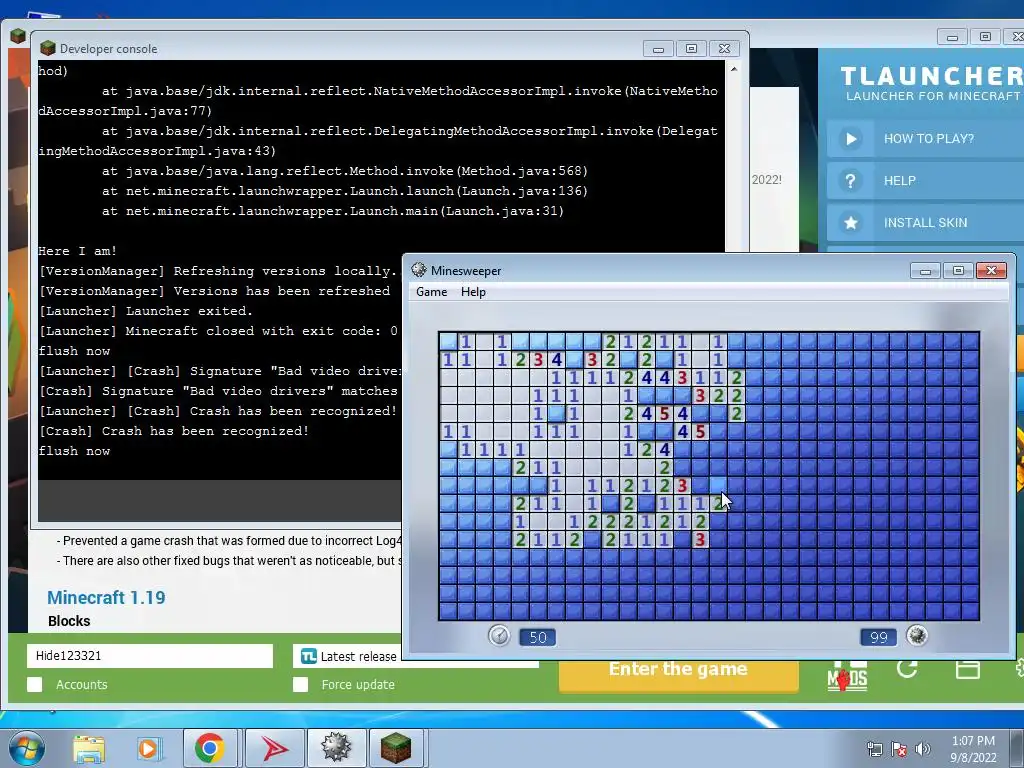This screenshot has height=768, width=1024.
Task: Open File Explorer from the taskbar
Action: [x=89, y=748]
